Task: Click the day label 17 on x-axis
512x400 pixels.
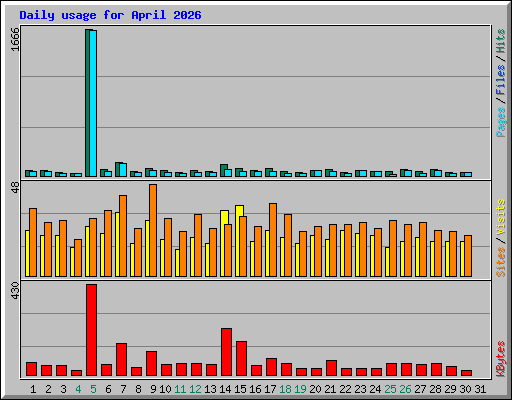Action: 270,389
